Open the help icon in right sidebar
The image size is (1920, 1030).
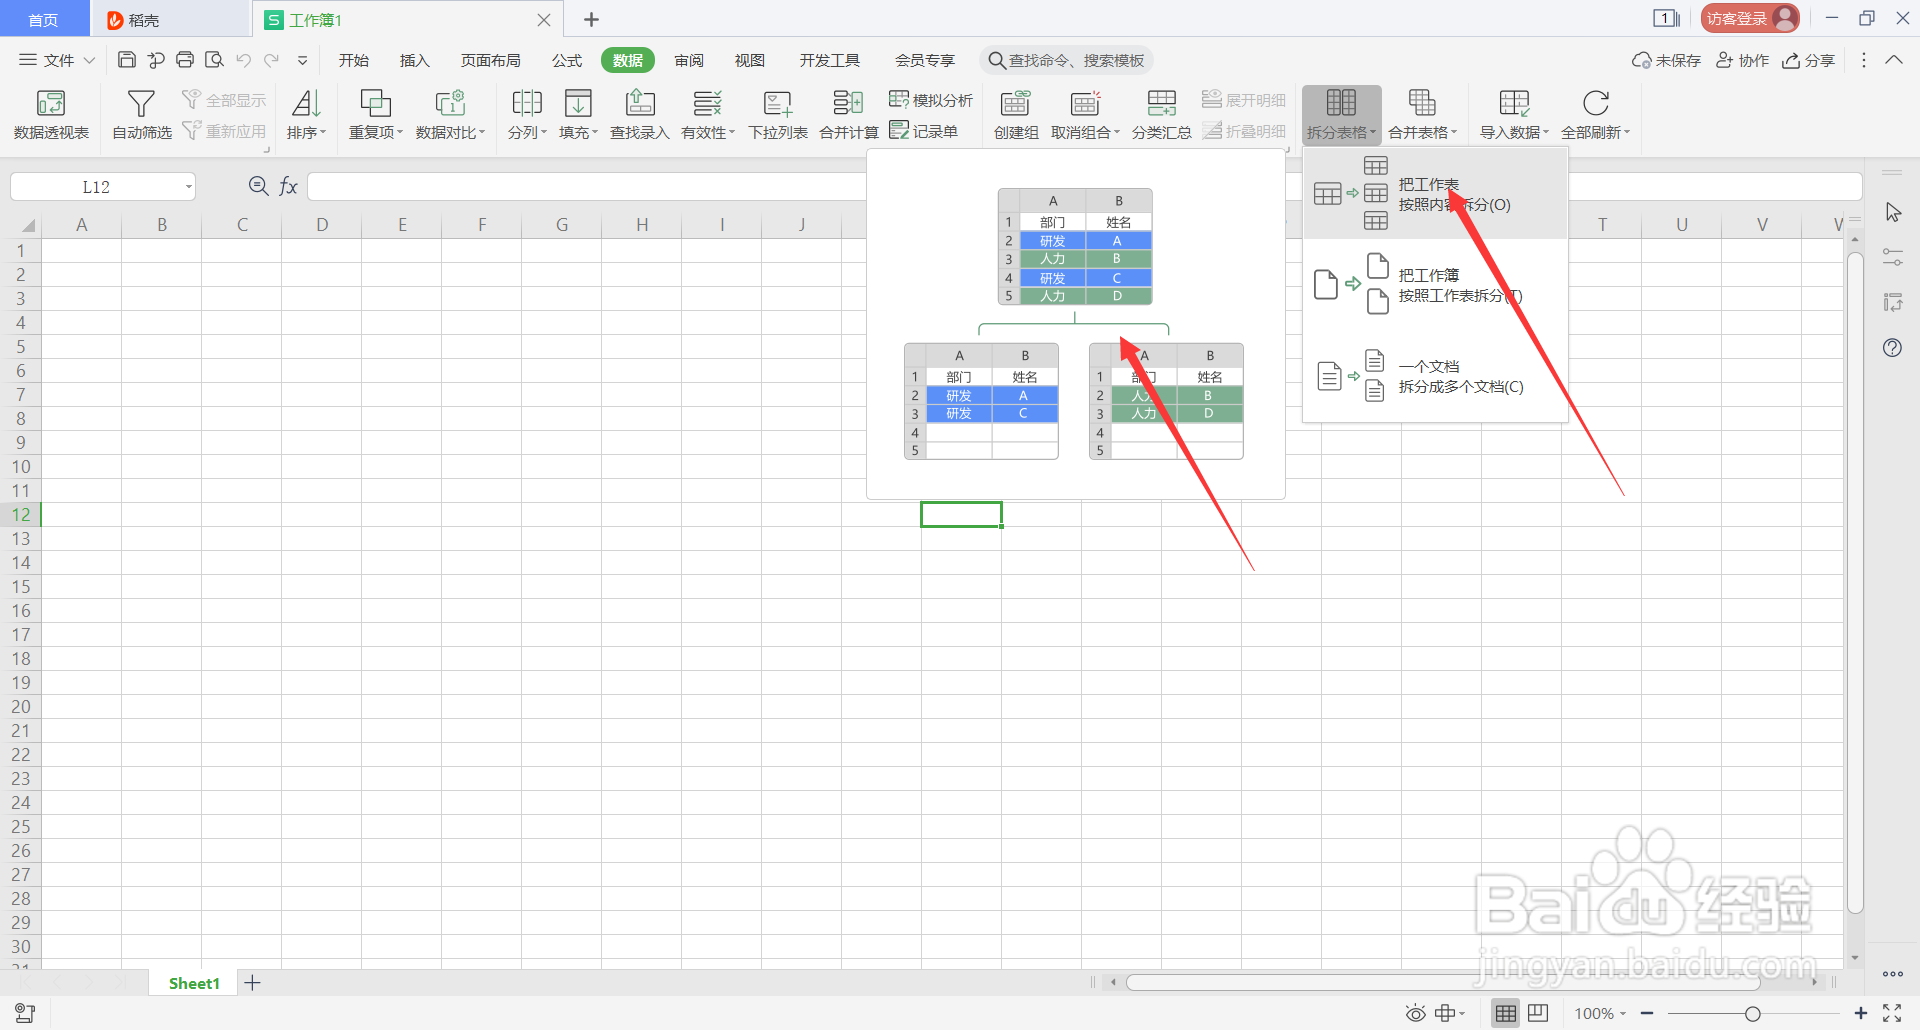pyautogui.click(x=1892, y=348)
